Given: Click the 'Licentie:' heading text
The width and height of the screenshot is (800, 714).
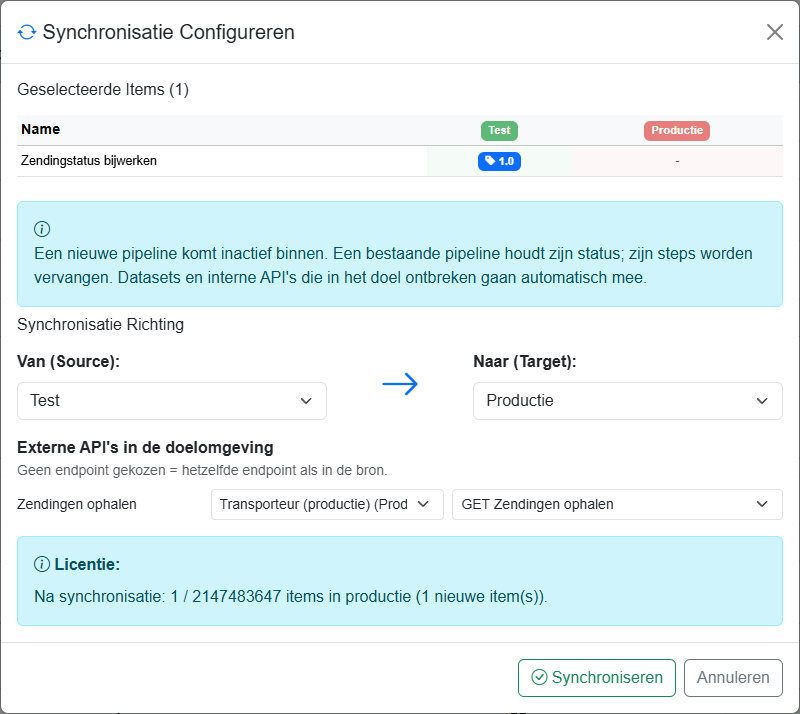Looking at the screenshot, I should coord(87,564).
